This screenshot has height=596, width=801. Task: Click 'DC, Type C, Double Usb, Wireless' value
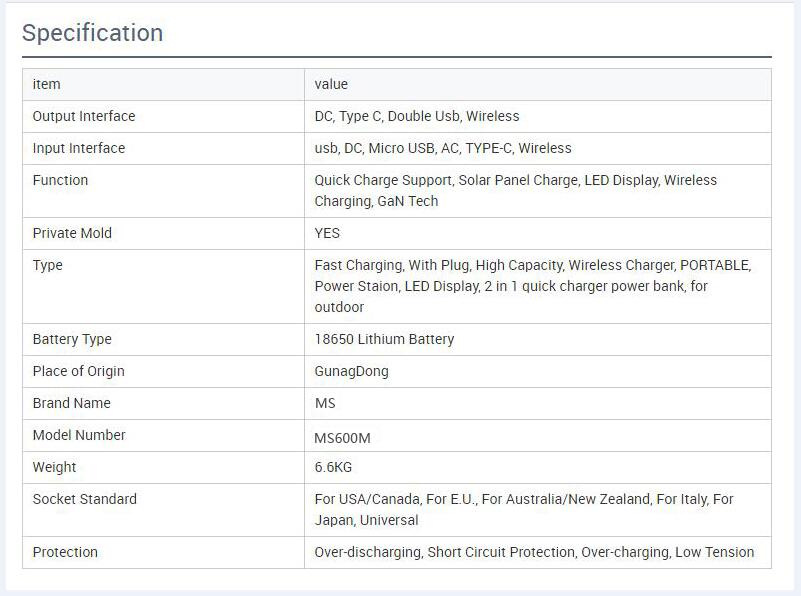(x=417, y=116)
